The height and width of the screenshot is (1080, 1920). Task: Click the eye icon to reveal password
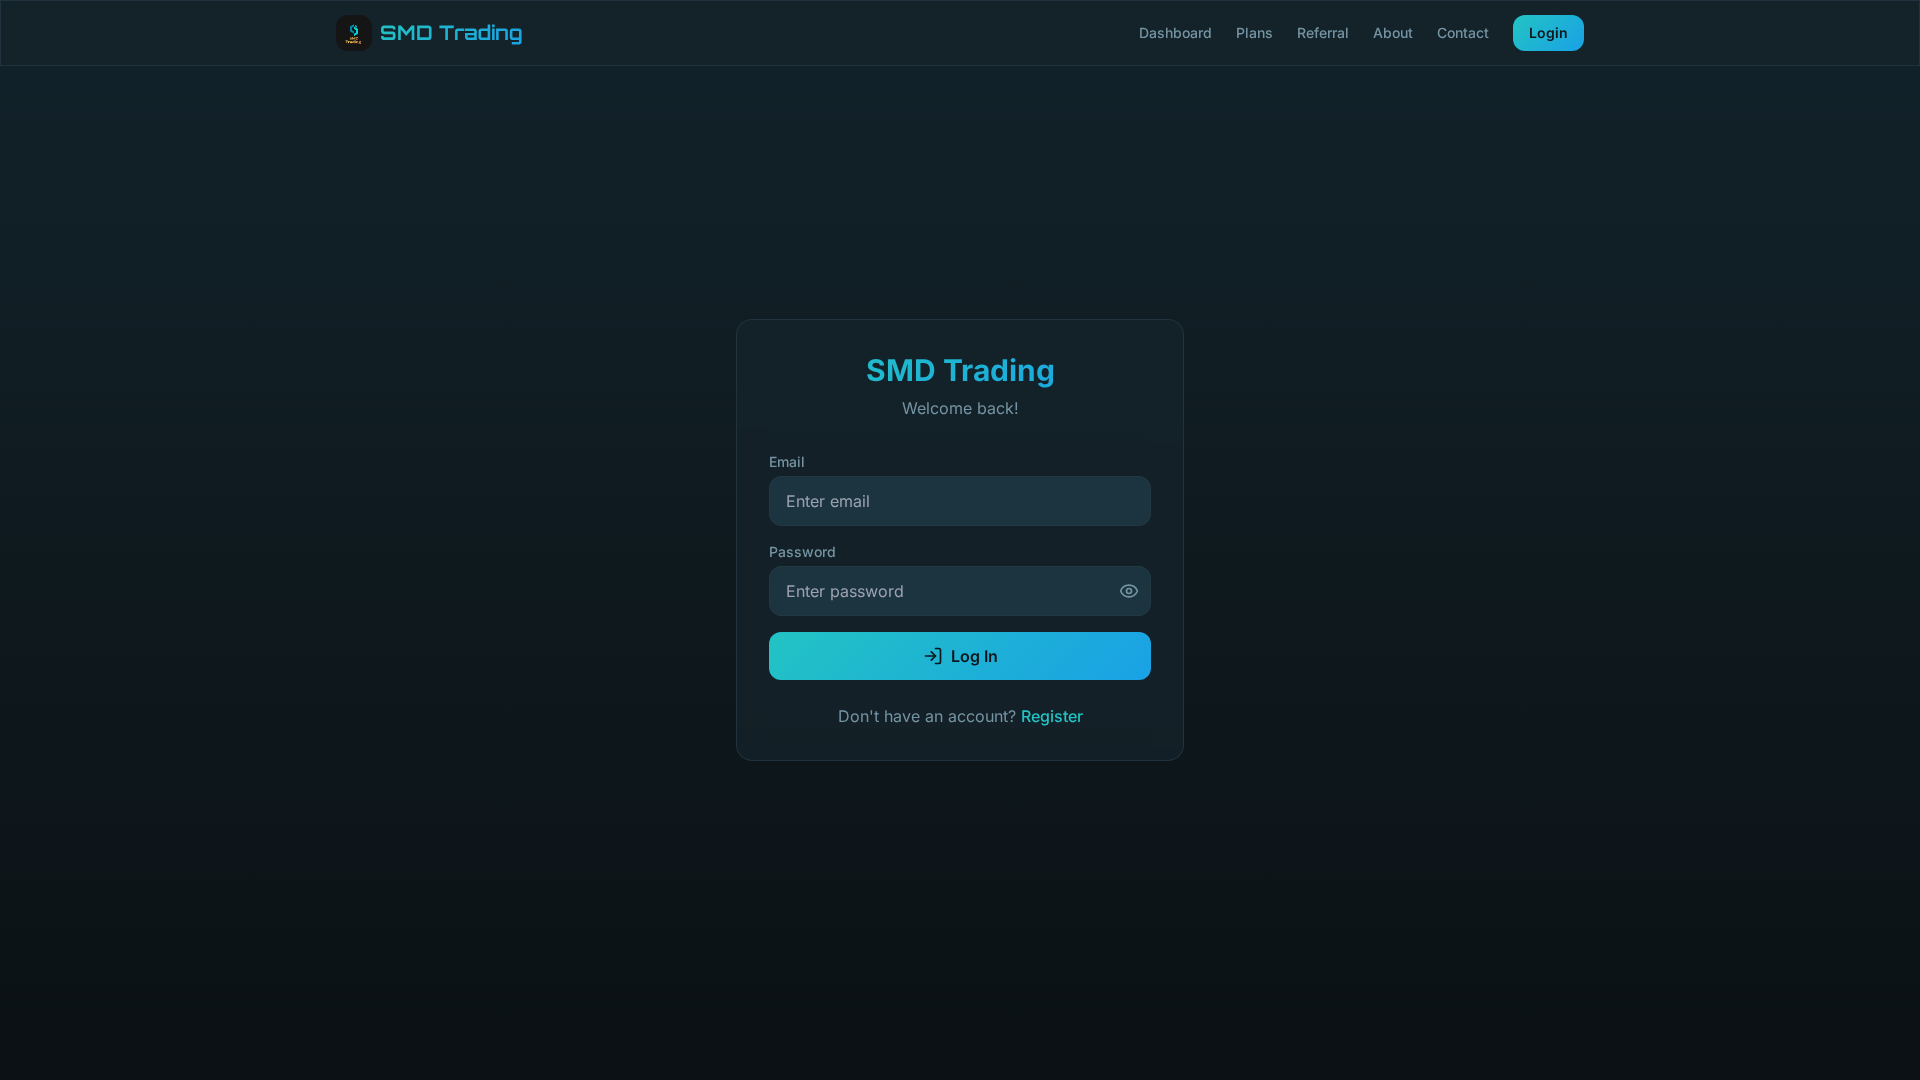[1128, 591]
